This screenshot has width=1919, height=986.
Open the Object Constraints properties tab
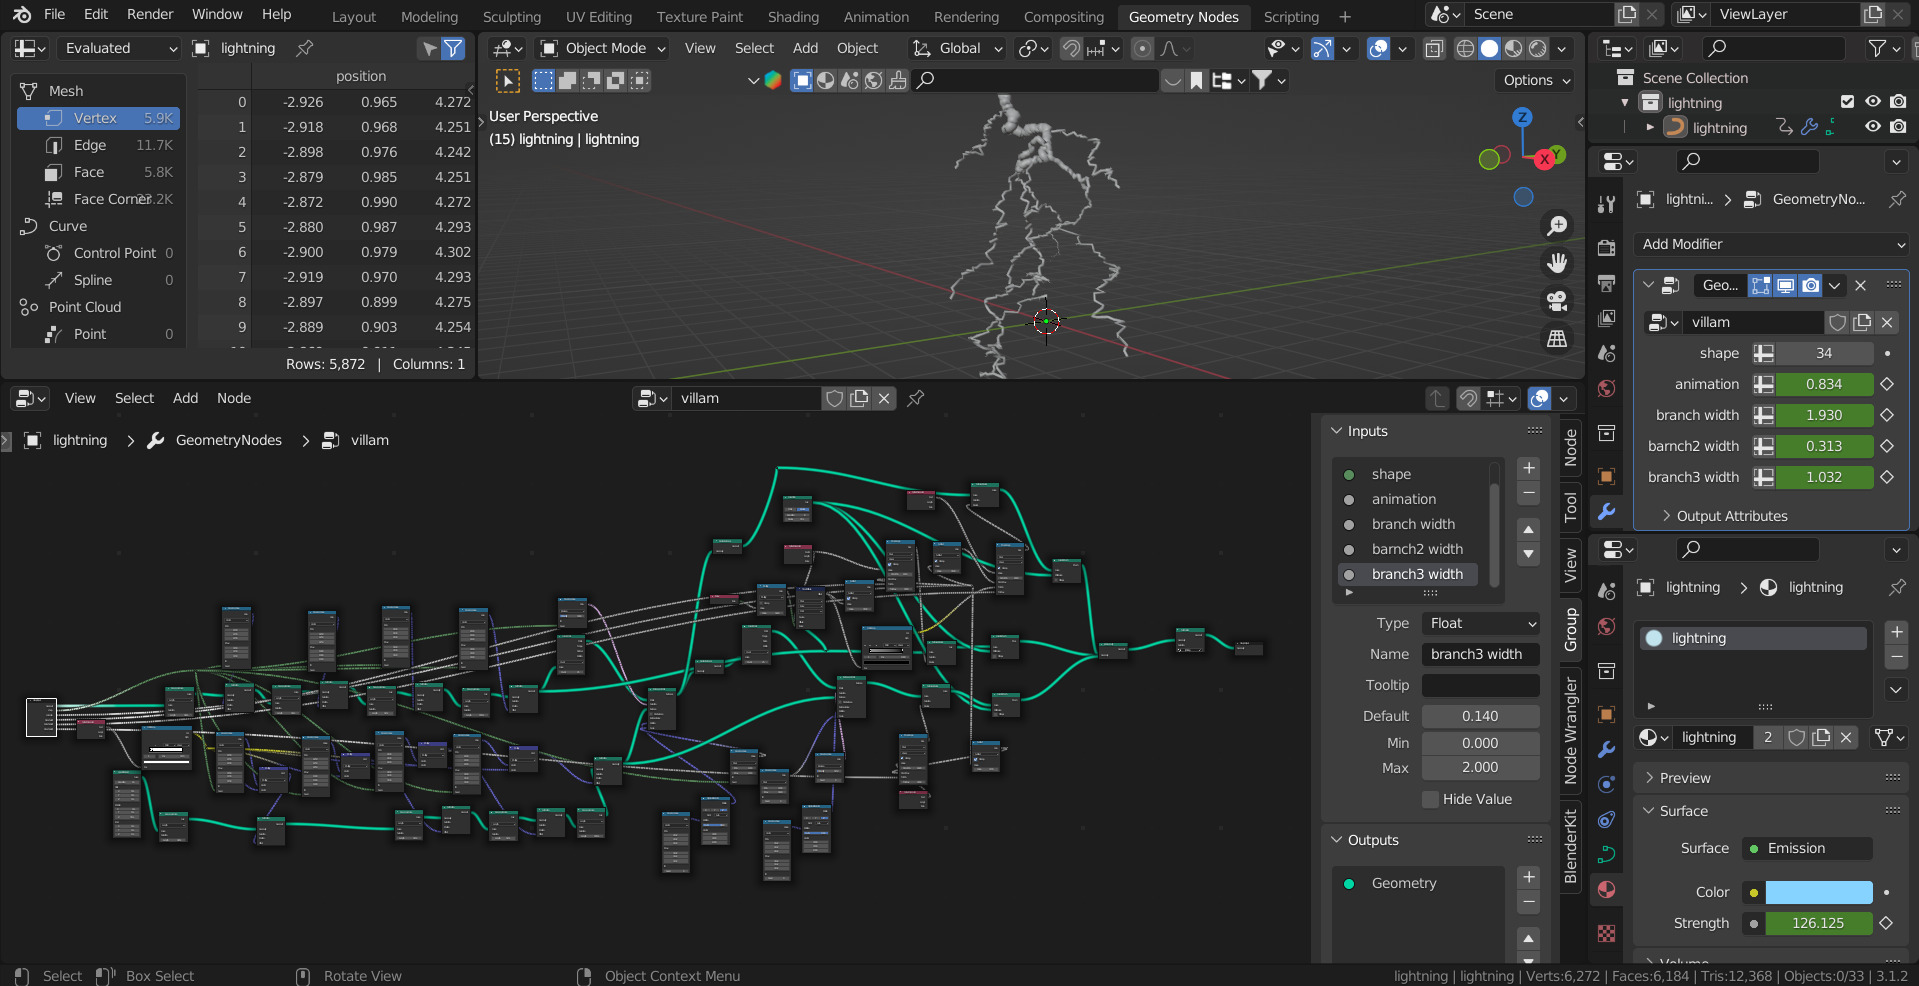coord(1606,820)
